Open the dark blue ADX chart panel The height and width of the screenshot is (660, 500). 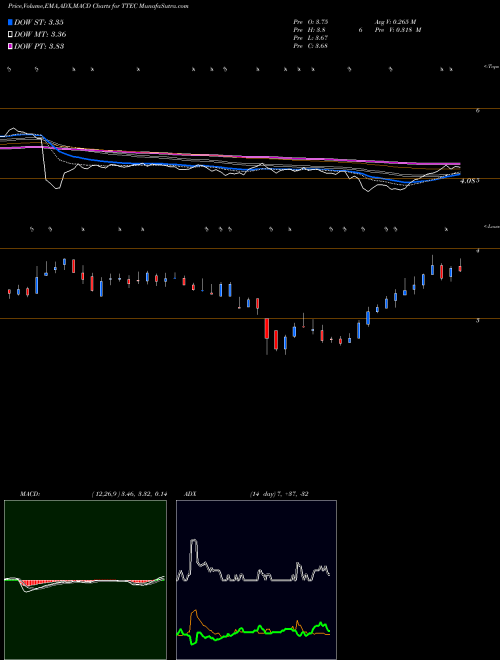[x=256, y=580]
